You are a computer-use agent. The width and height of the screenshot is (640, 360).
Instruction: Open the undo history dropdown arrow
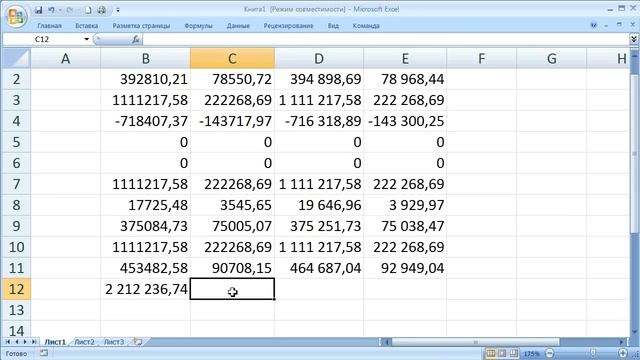60,10
